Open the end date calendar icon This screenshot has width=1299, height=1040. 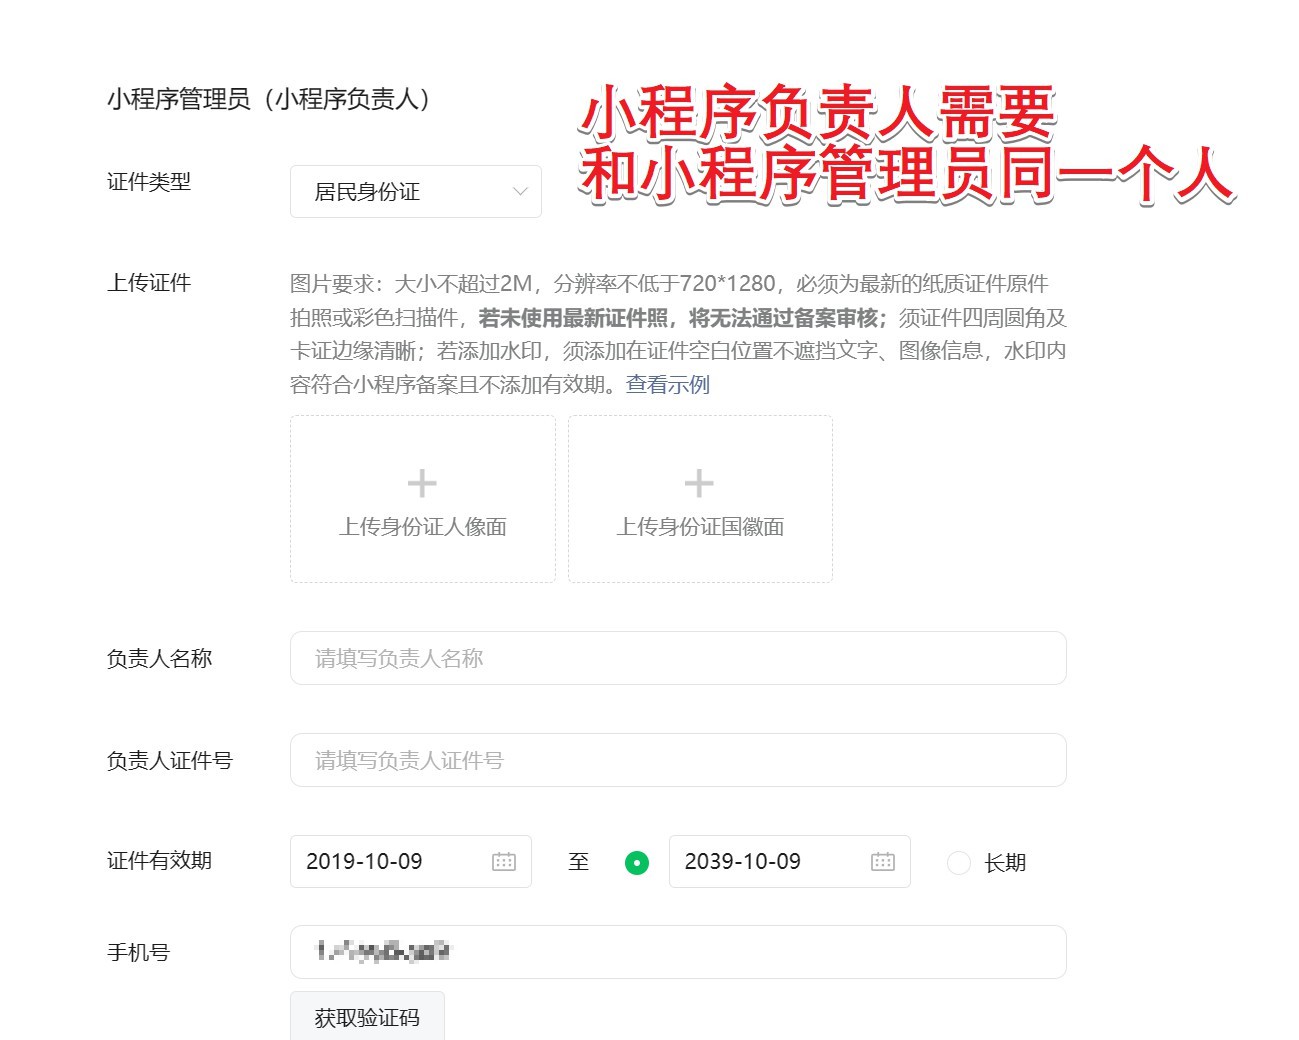[883, 861]
